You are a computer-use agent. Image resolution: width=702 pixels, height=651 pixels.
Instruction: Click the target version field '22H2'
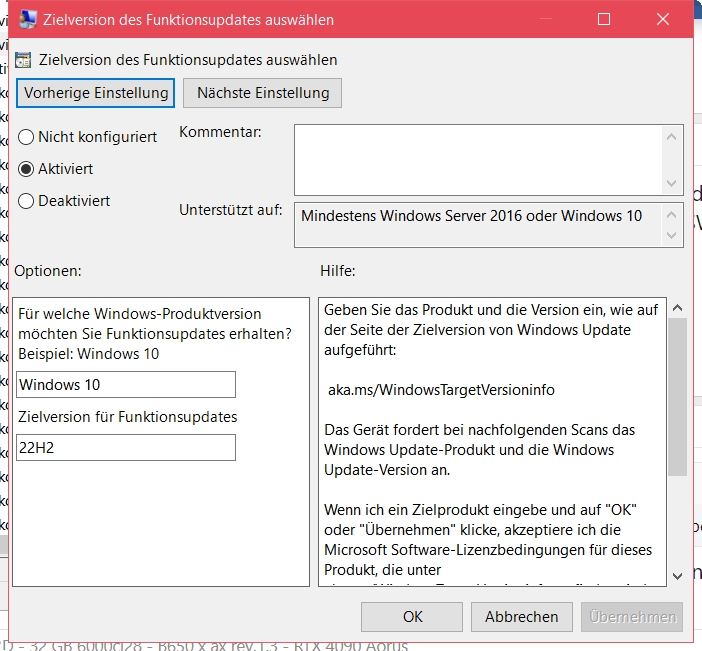point(126,447)
